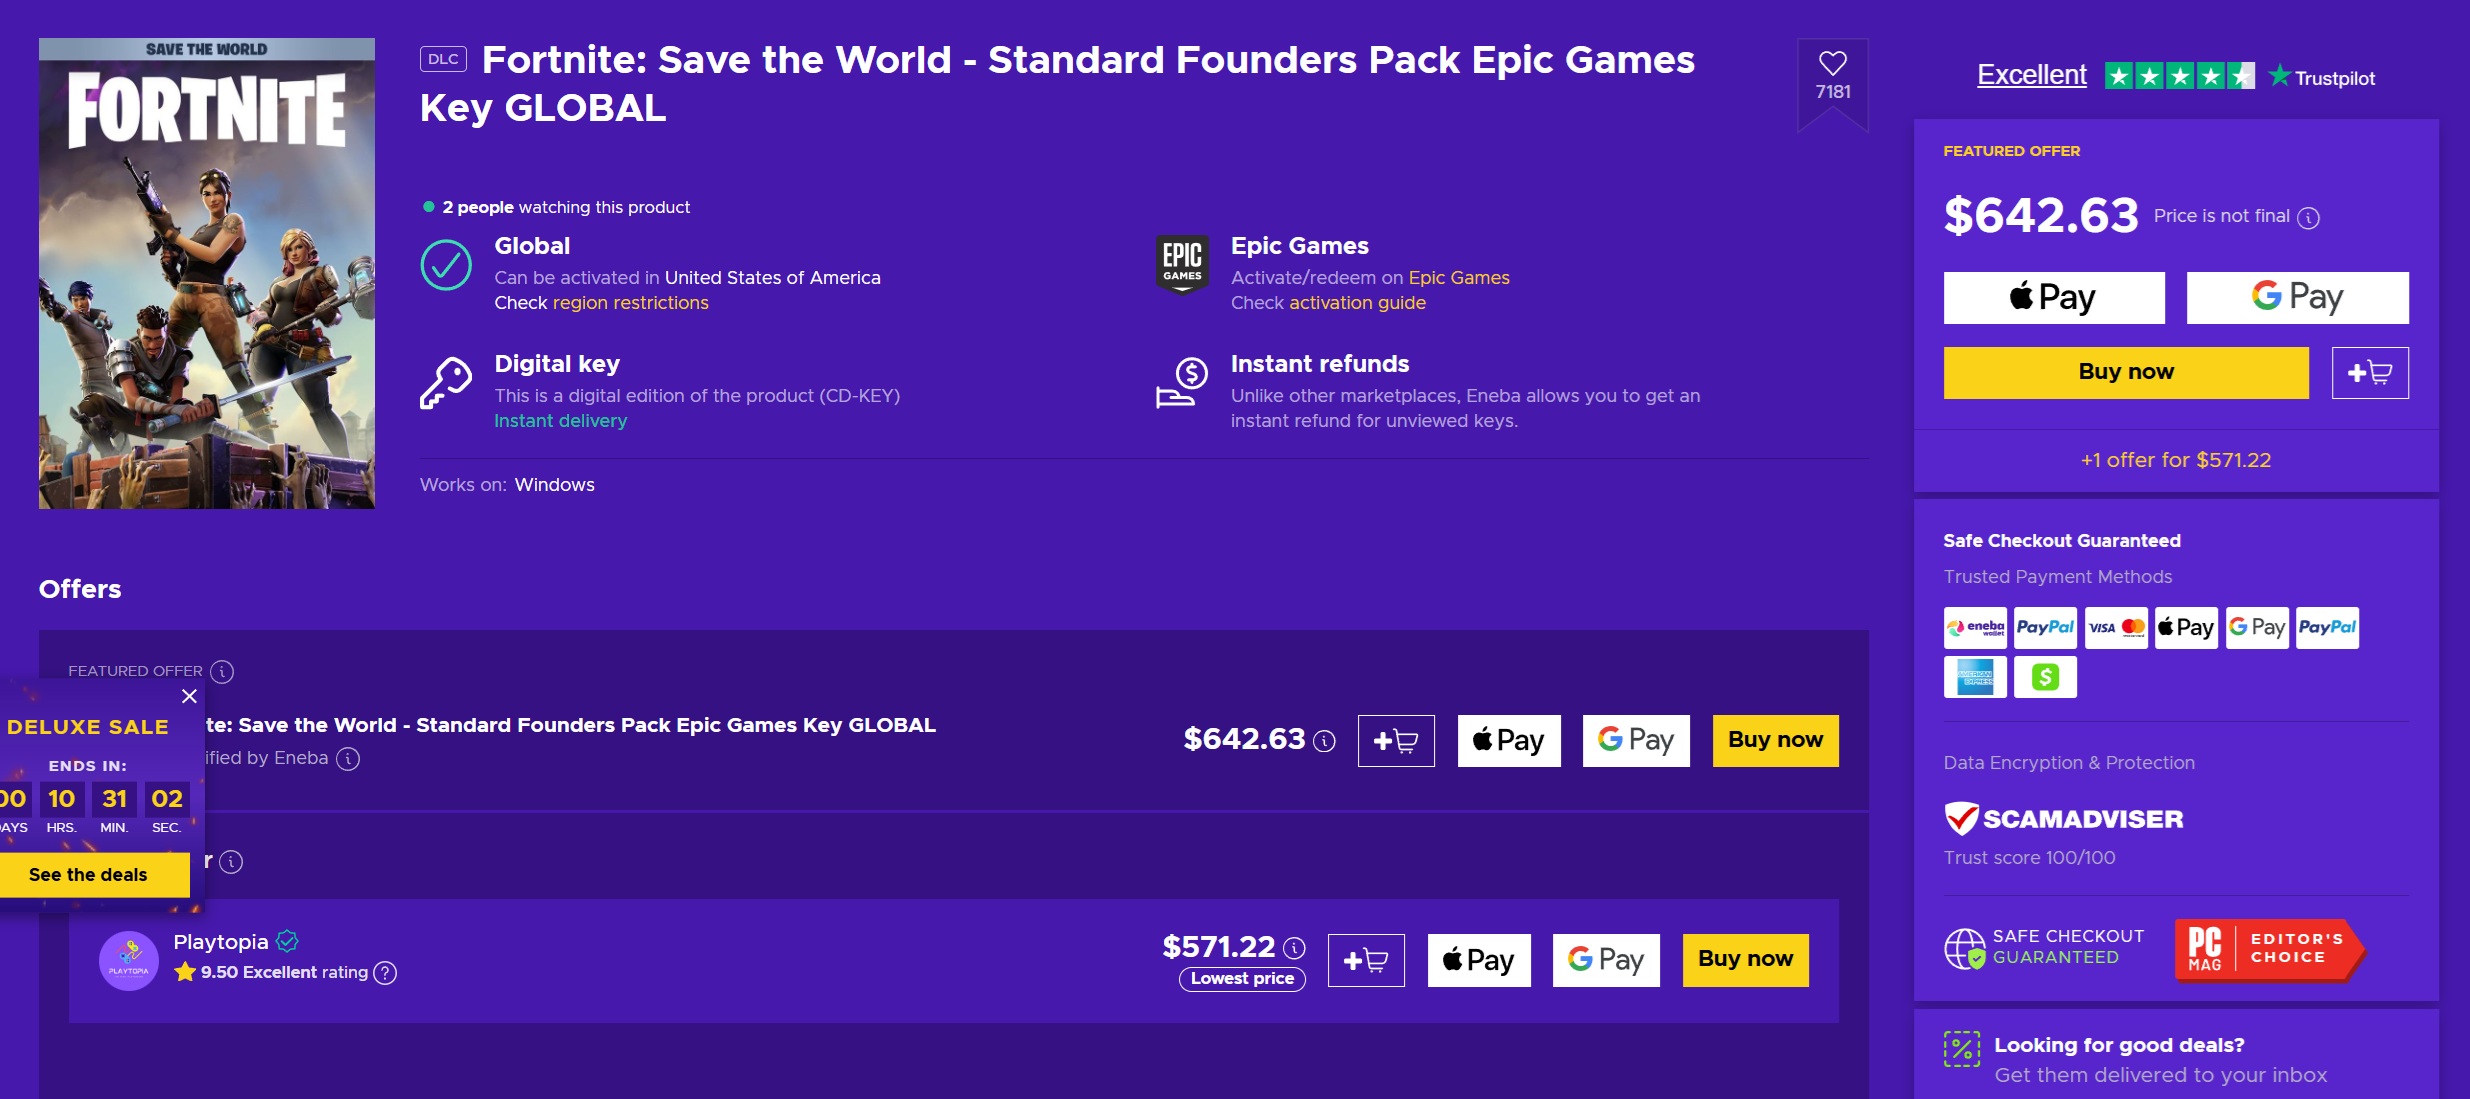Close the Deluxe Sale popup

click(189, 696)
